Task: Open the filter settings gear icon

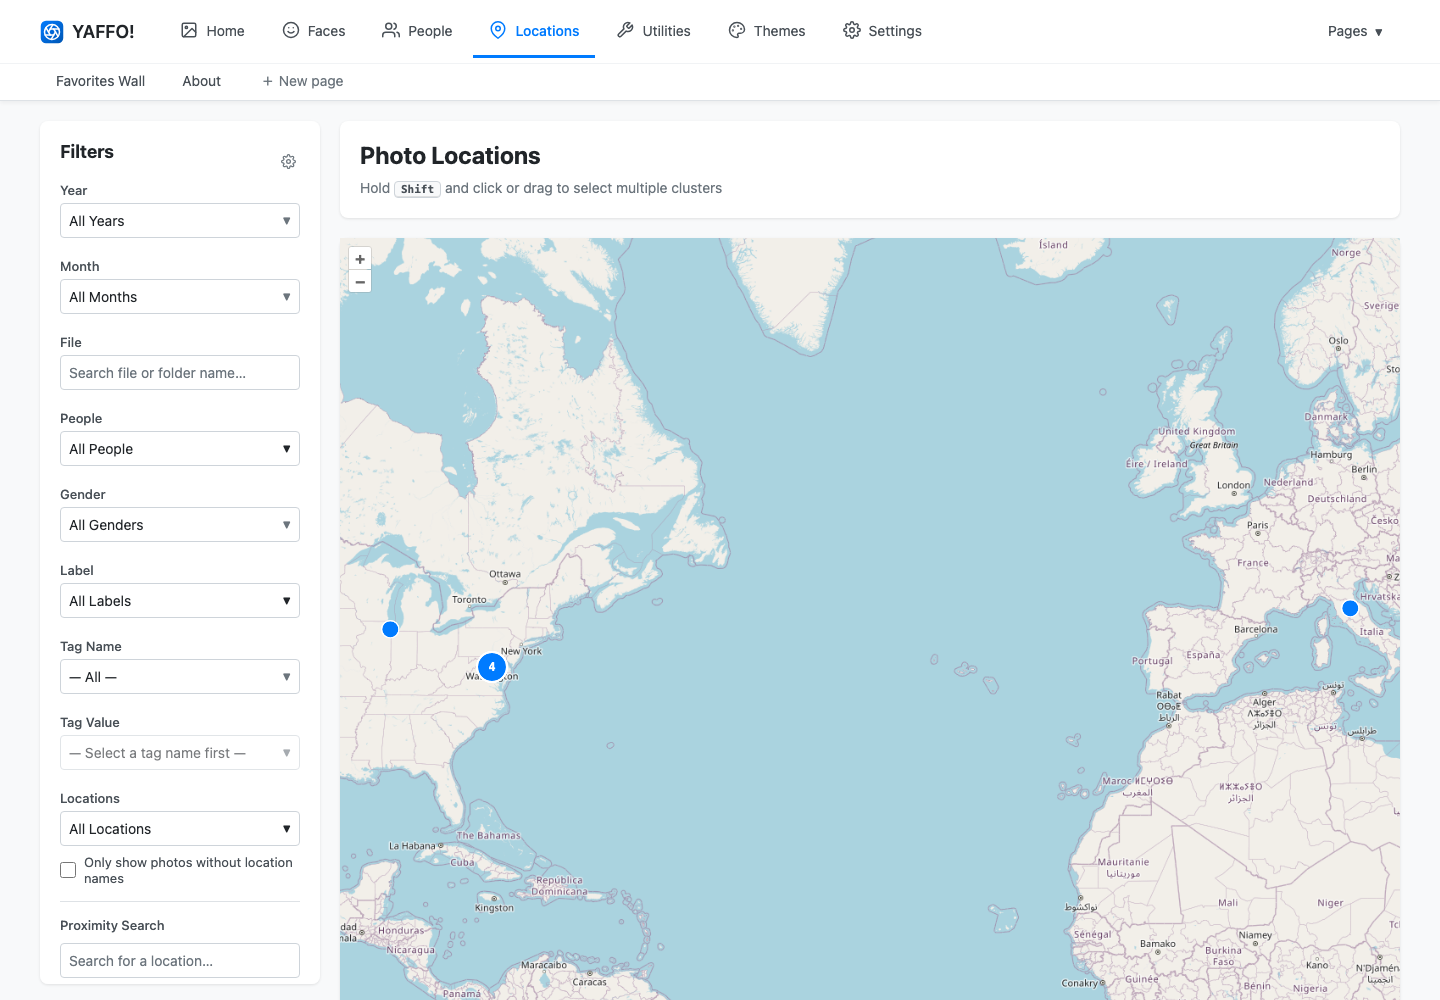Action: (288, 162)
